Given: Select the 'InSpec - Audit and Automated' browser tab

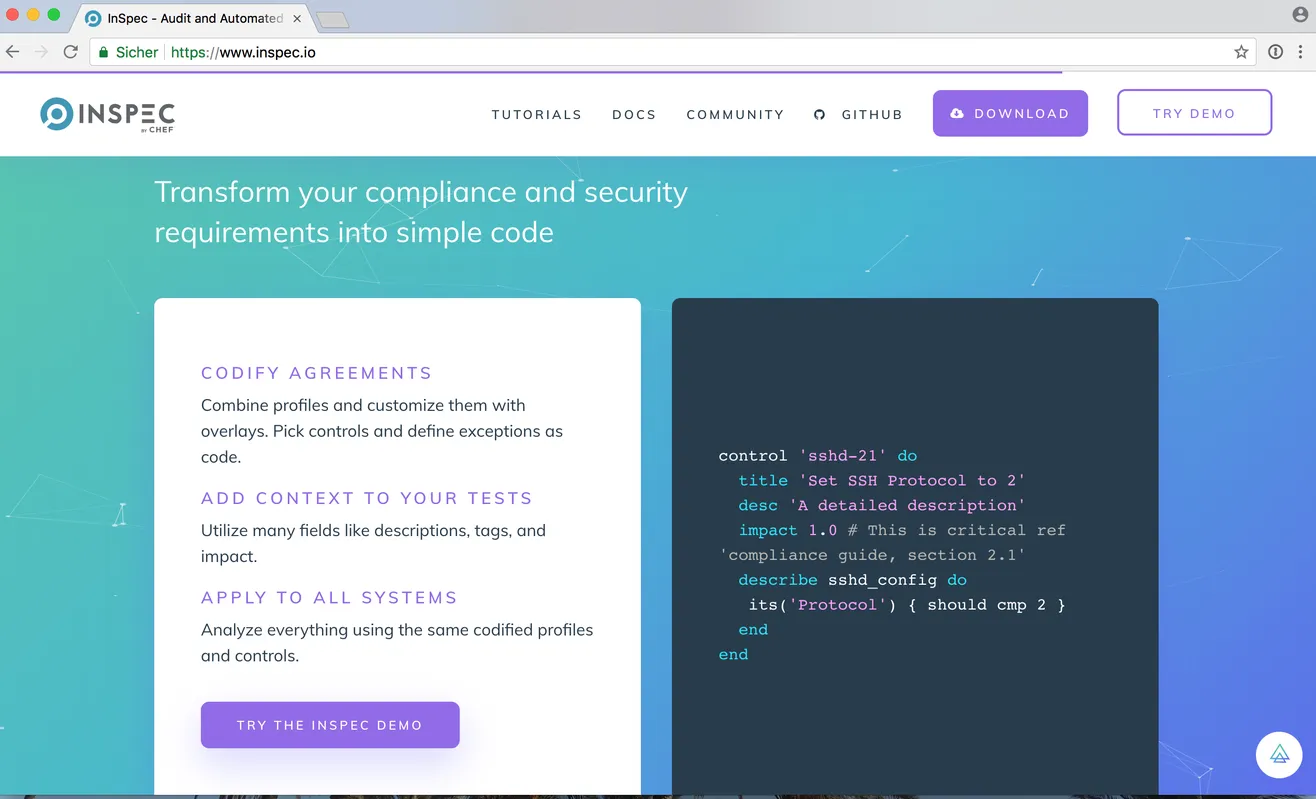Looking at the screenshot, I should point(193,18).
